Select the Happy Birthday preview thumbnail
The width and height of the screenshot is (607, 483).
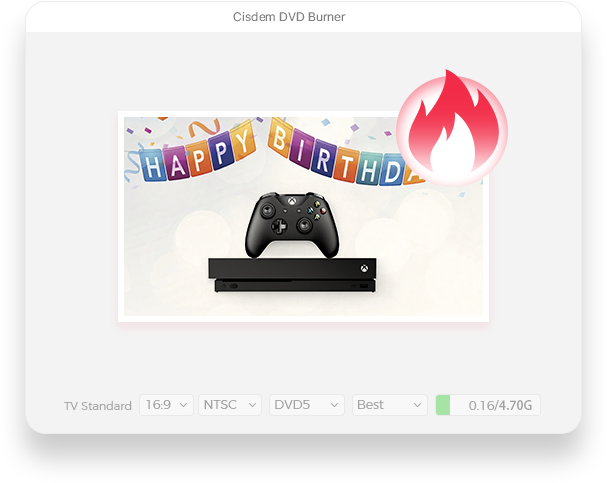pyautogui.click(x=304, y=216)
